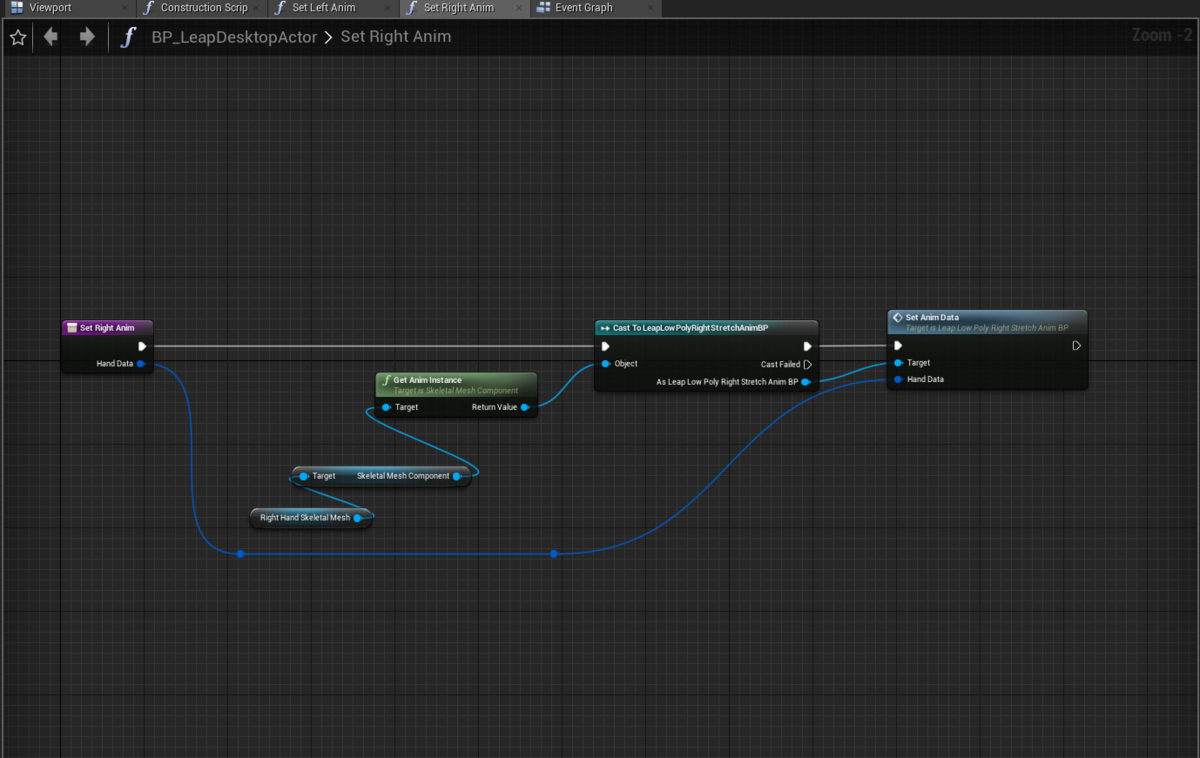Click the 'Target is Skeletal Mesh Component' subtitle
This screenshot has width=1200, height=758.
[x=456, y=391]
